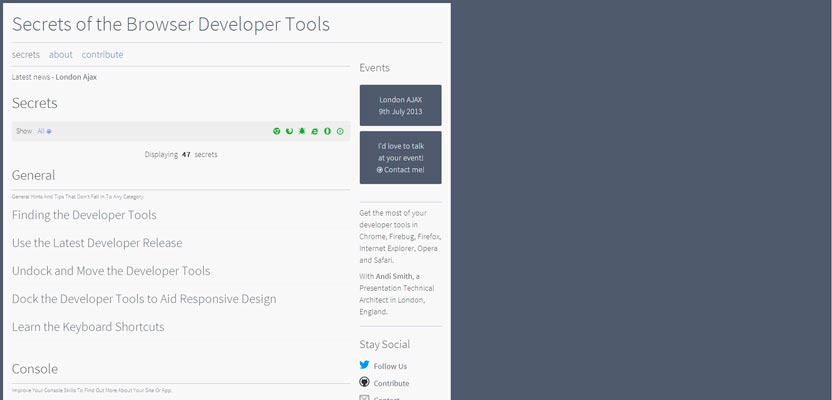This screenshot has width=832, height=400.
Task: Expand 'Learn the Keyboard Shortcuts' secret
Action: coord(88,327)
